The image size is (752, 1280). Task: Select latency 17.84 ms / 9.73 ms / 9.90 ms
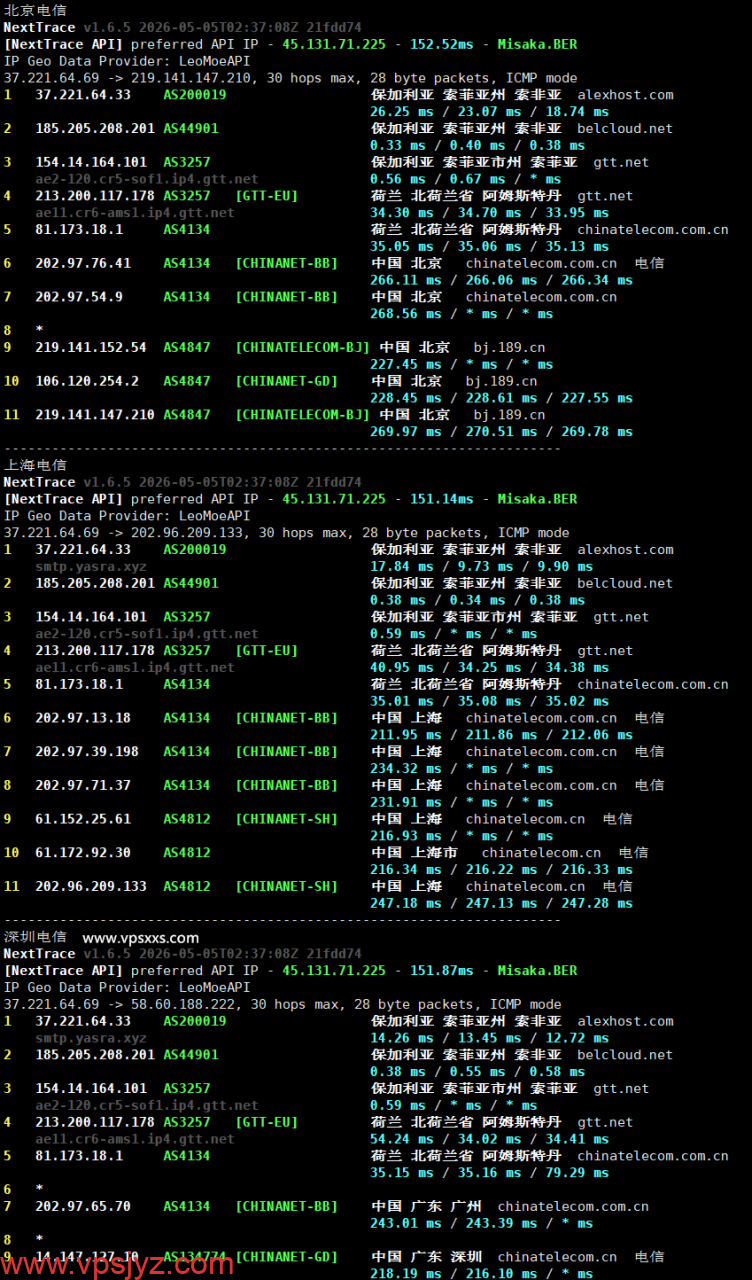point(481,566)
